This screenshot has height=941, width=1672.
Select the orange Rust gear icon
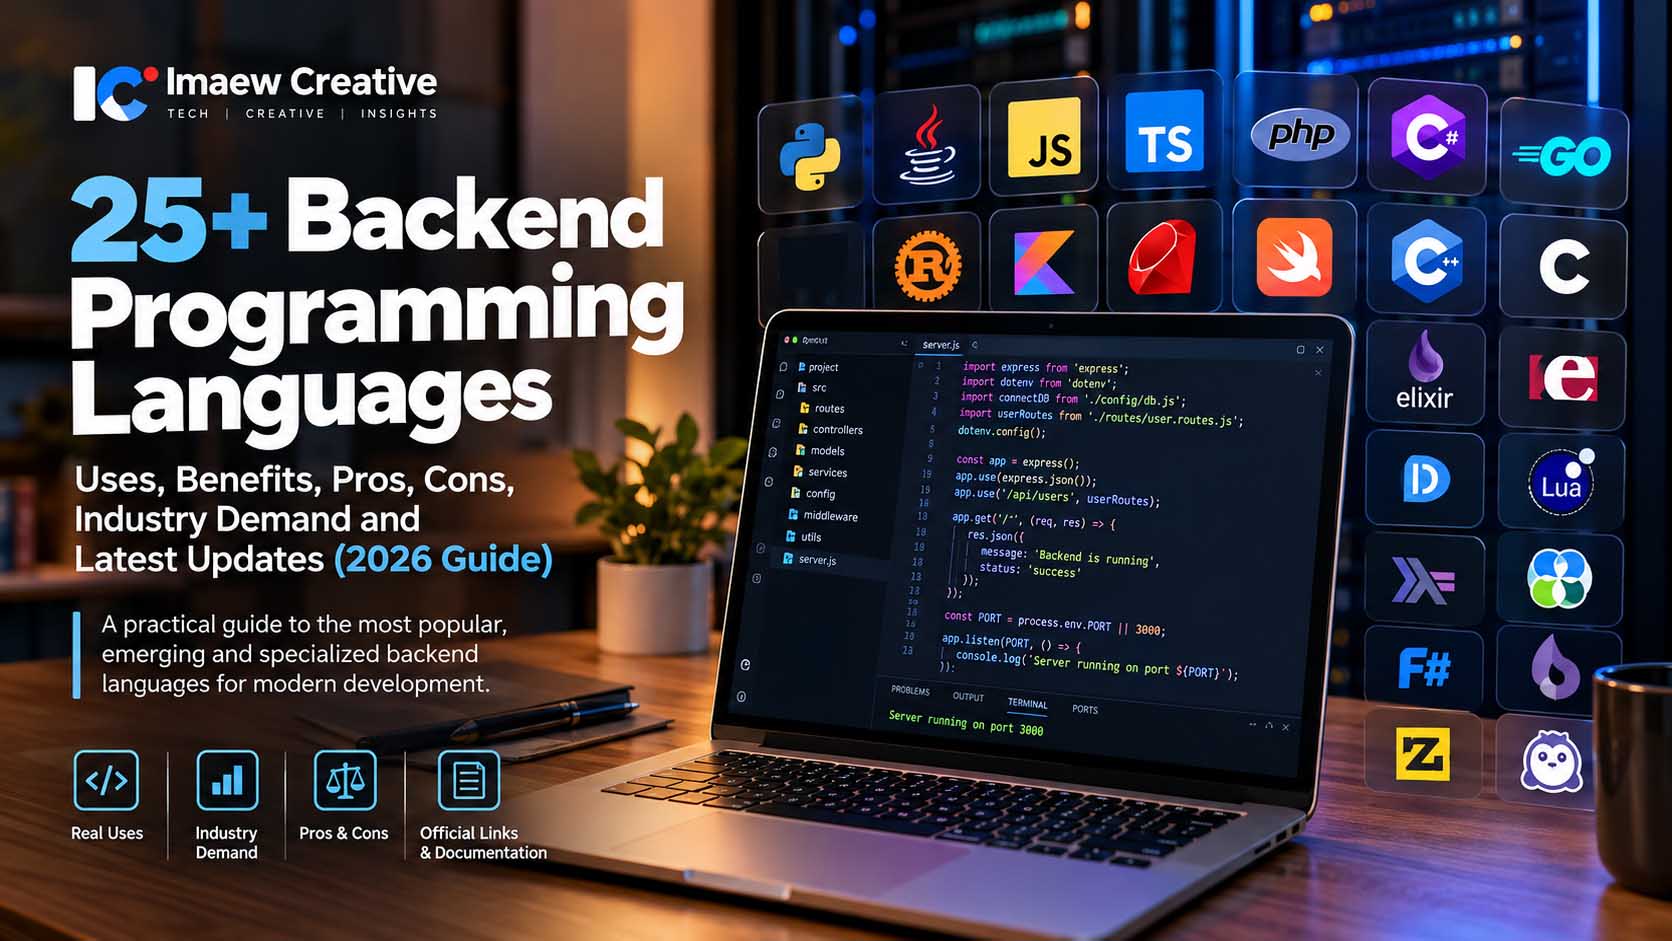click(928, 266)
